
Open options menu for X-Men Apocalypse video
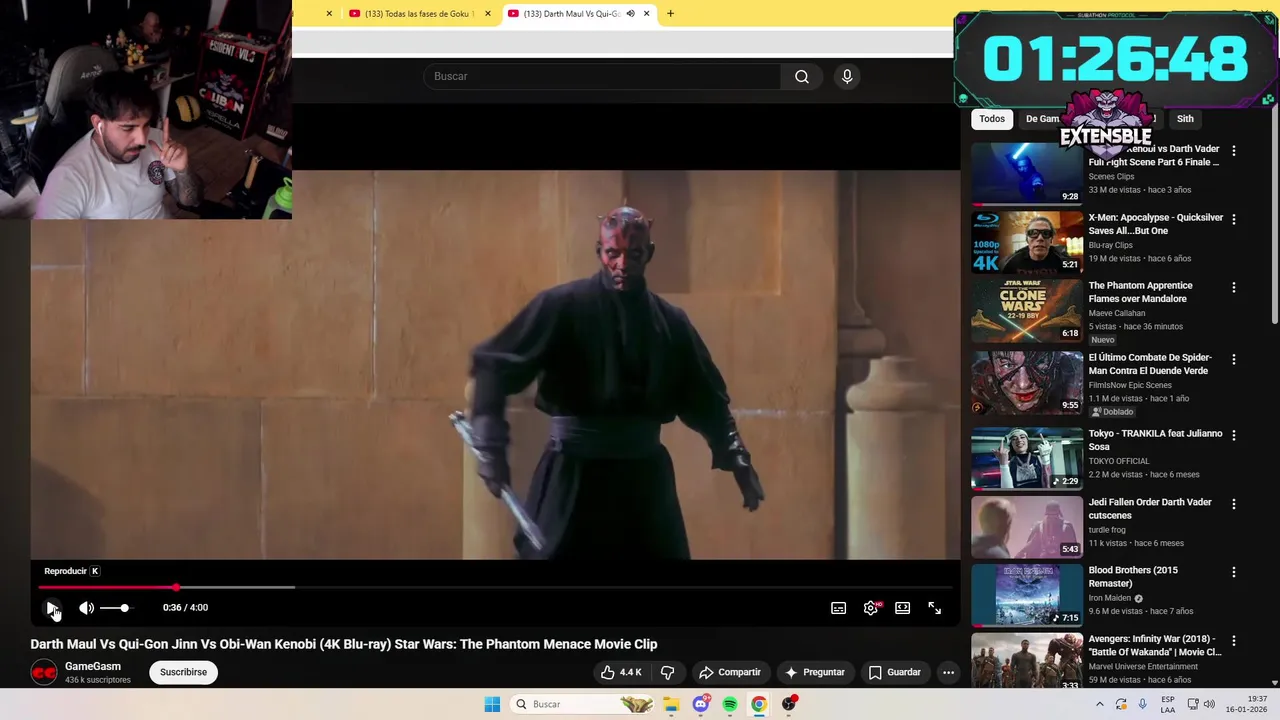[x=1233, y=219]
